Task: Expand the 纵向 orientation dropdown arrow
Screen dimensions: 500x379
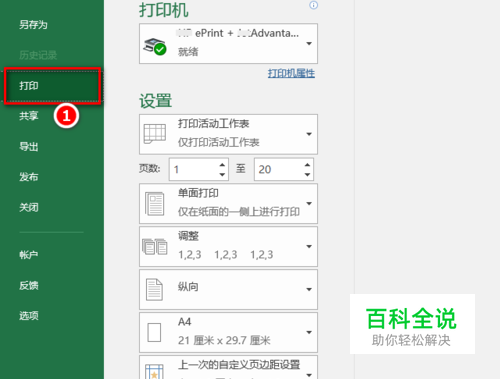Action: 309,289
